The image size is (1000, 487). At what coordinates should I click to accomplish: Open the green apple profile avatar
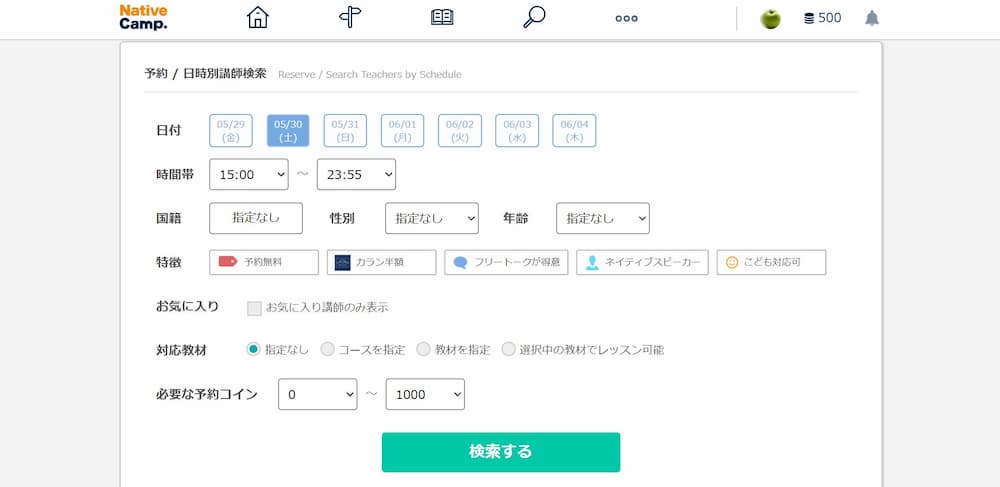click(770, 18)
